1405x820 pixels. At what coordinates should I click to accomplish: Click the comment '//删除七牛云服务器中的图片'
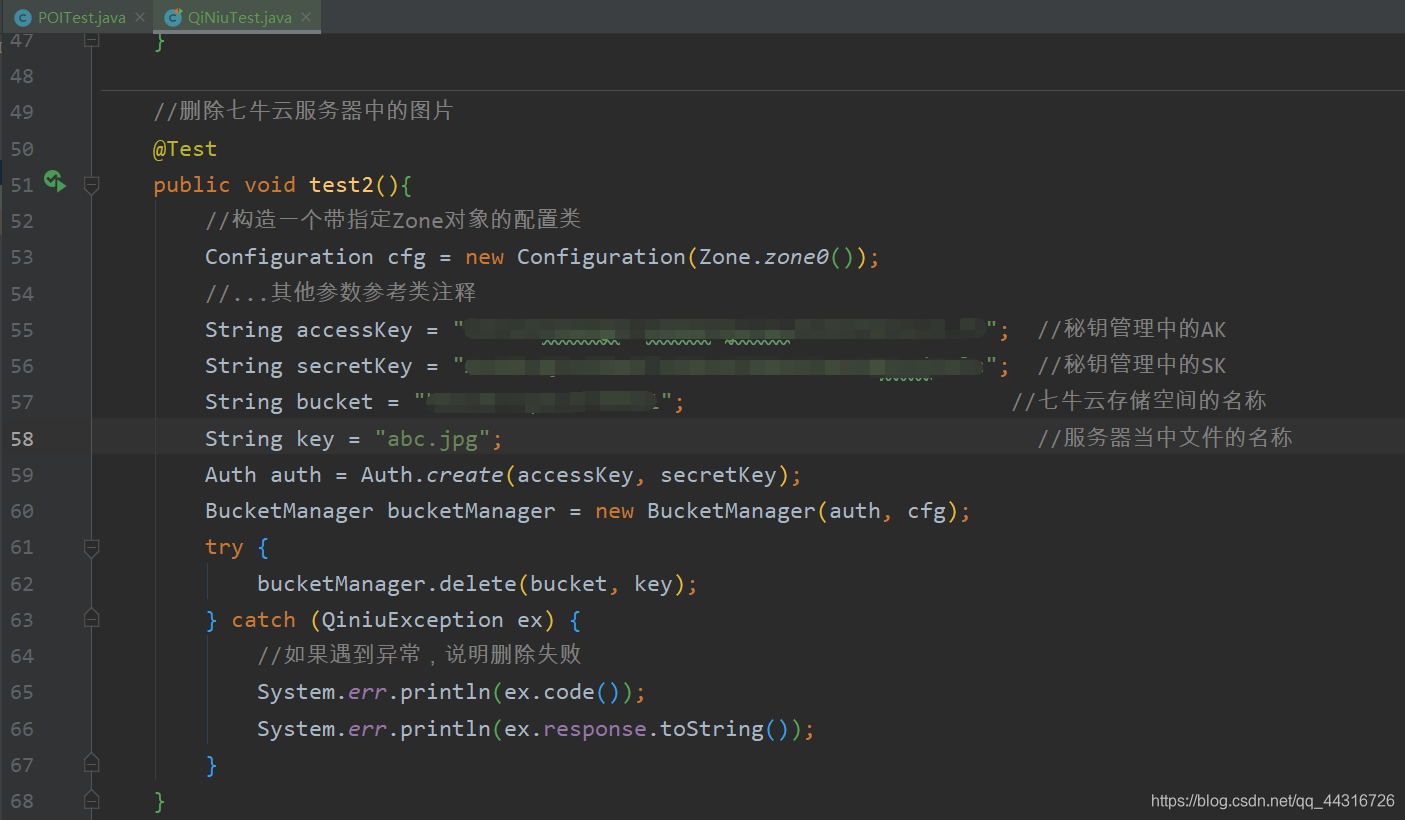[x=303, y=112]
